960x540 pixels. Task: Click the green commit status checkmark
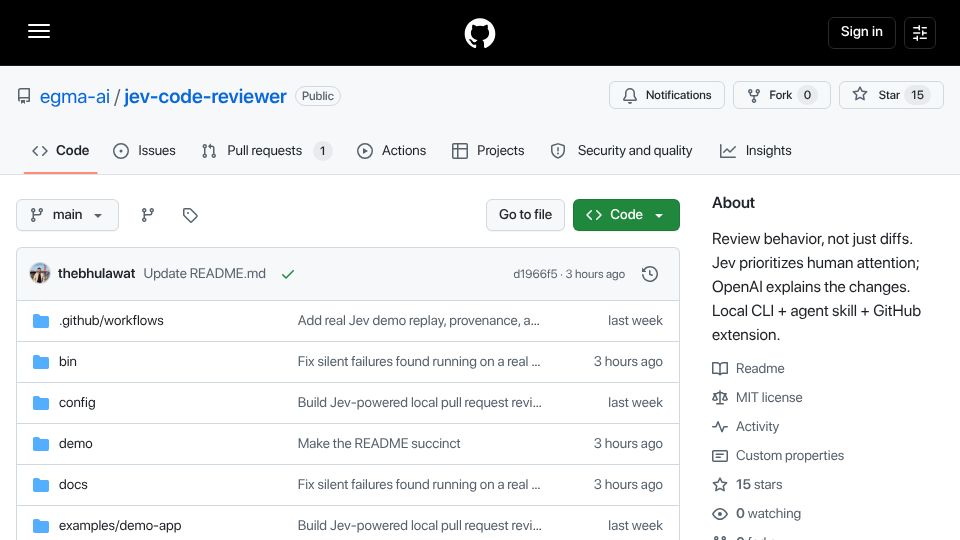288,274
